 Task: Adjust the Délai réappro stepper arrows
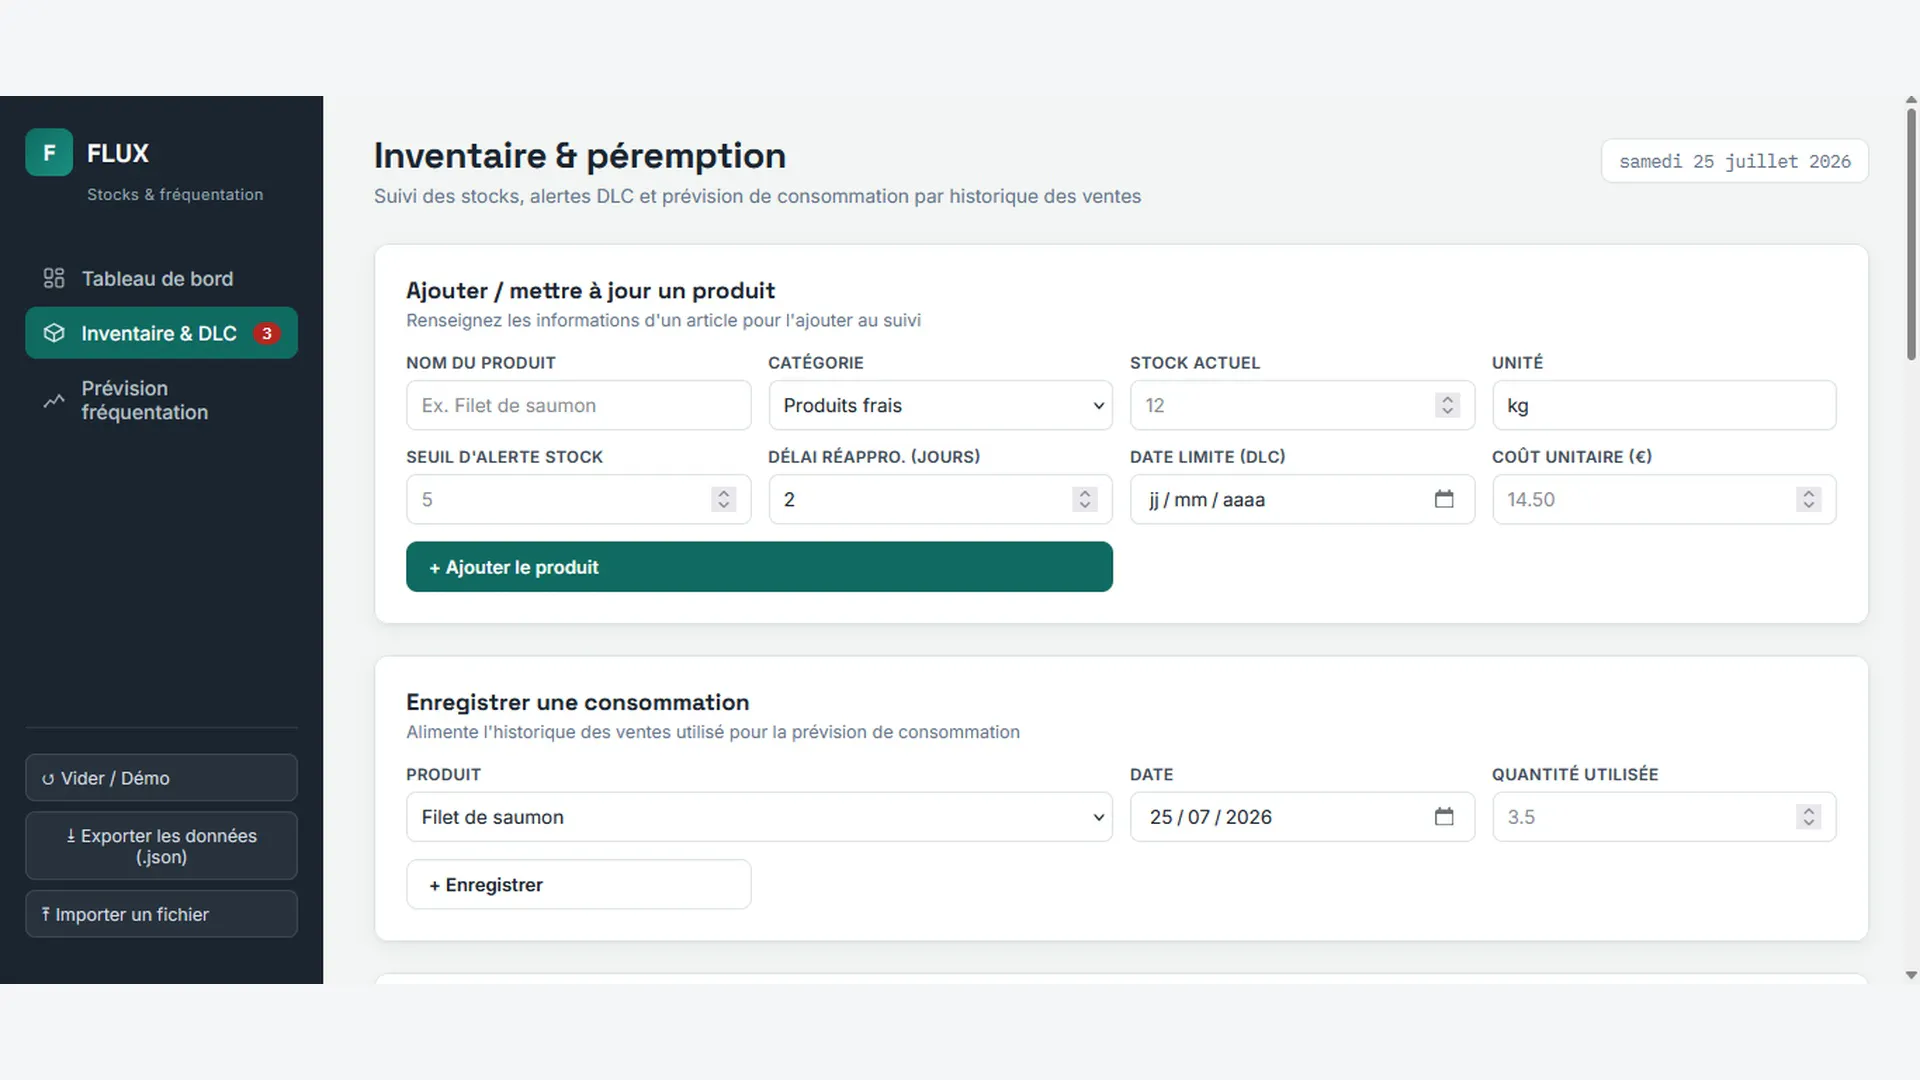1085,499
